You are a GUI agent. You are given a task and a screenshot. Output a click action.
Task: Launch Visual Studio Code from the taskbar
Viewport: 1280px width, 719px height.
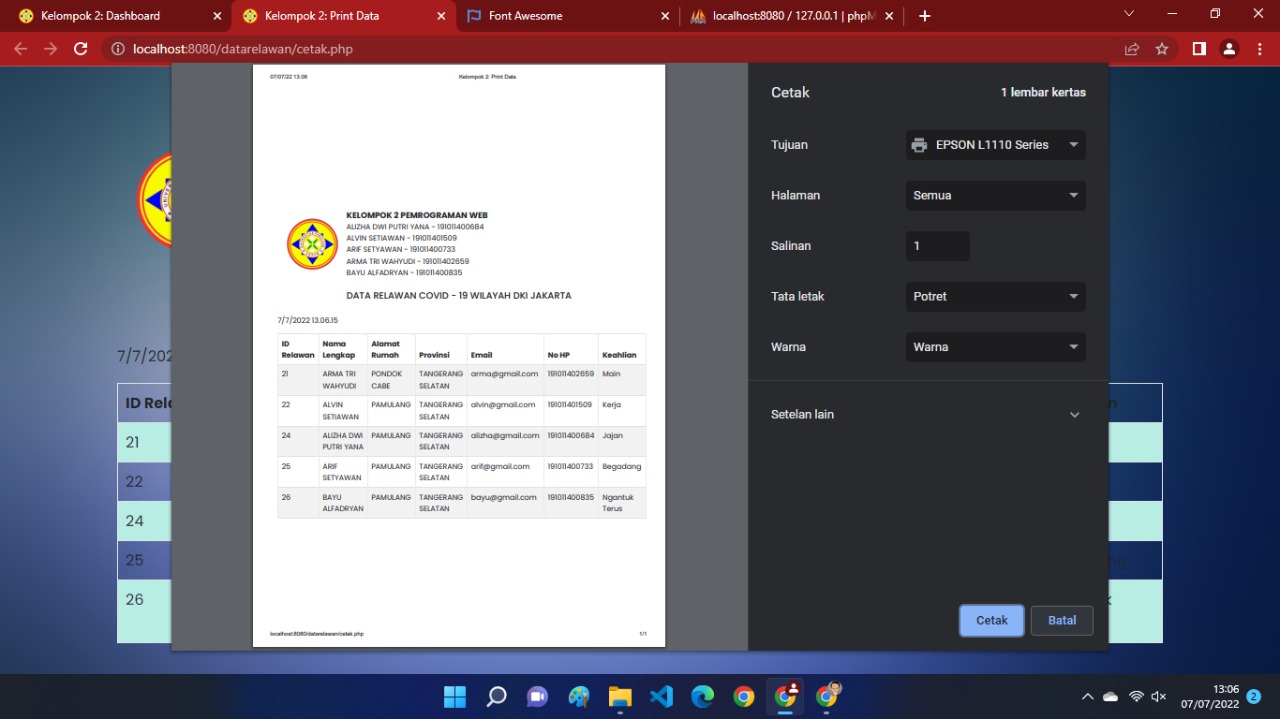[x=661, y=696]
